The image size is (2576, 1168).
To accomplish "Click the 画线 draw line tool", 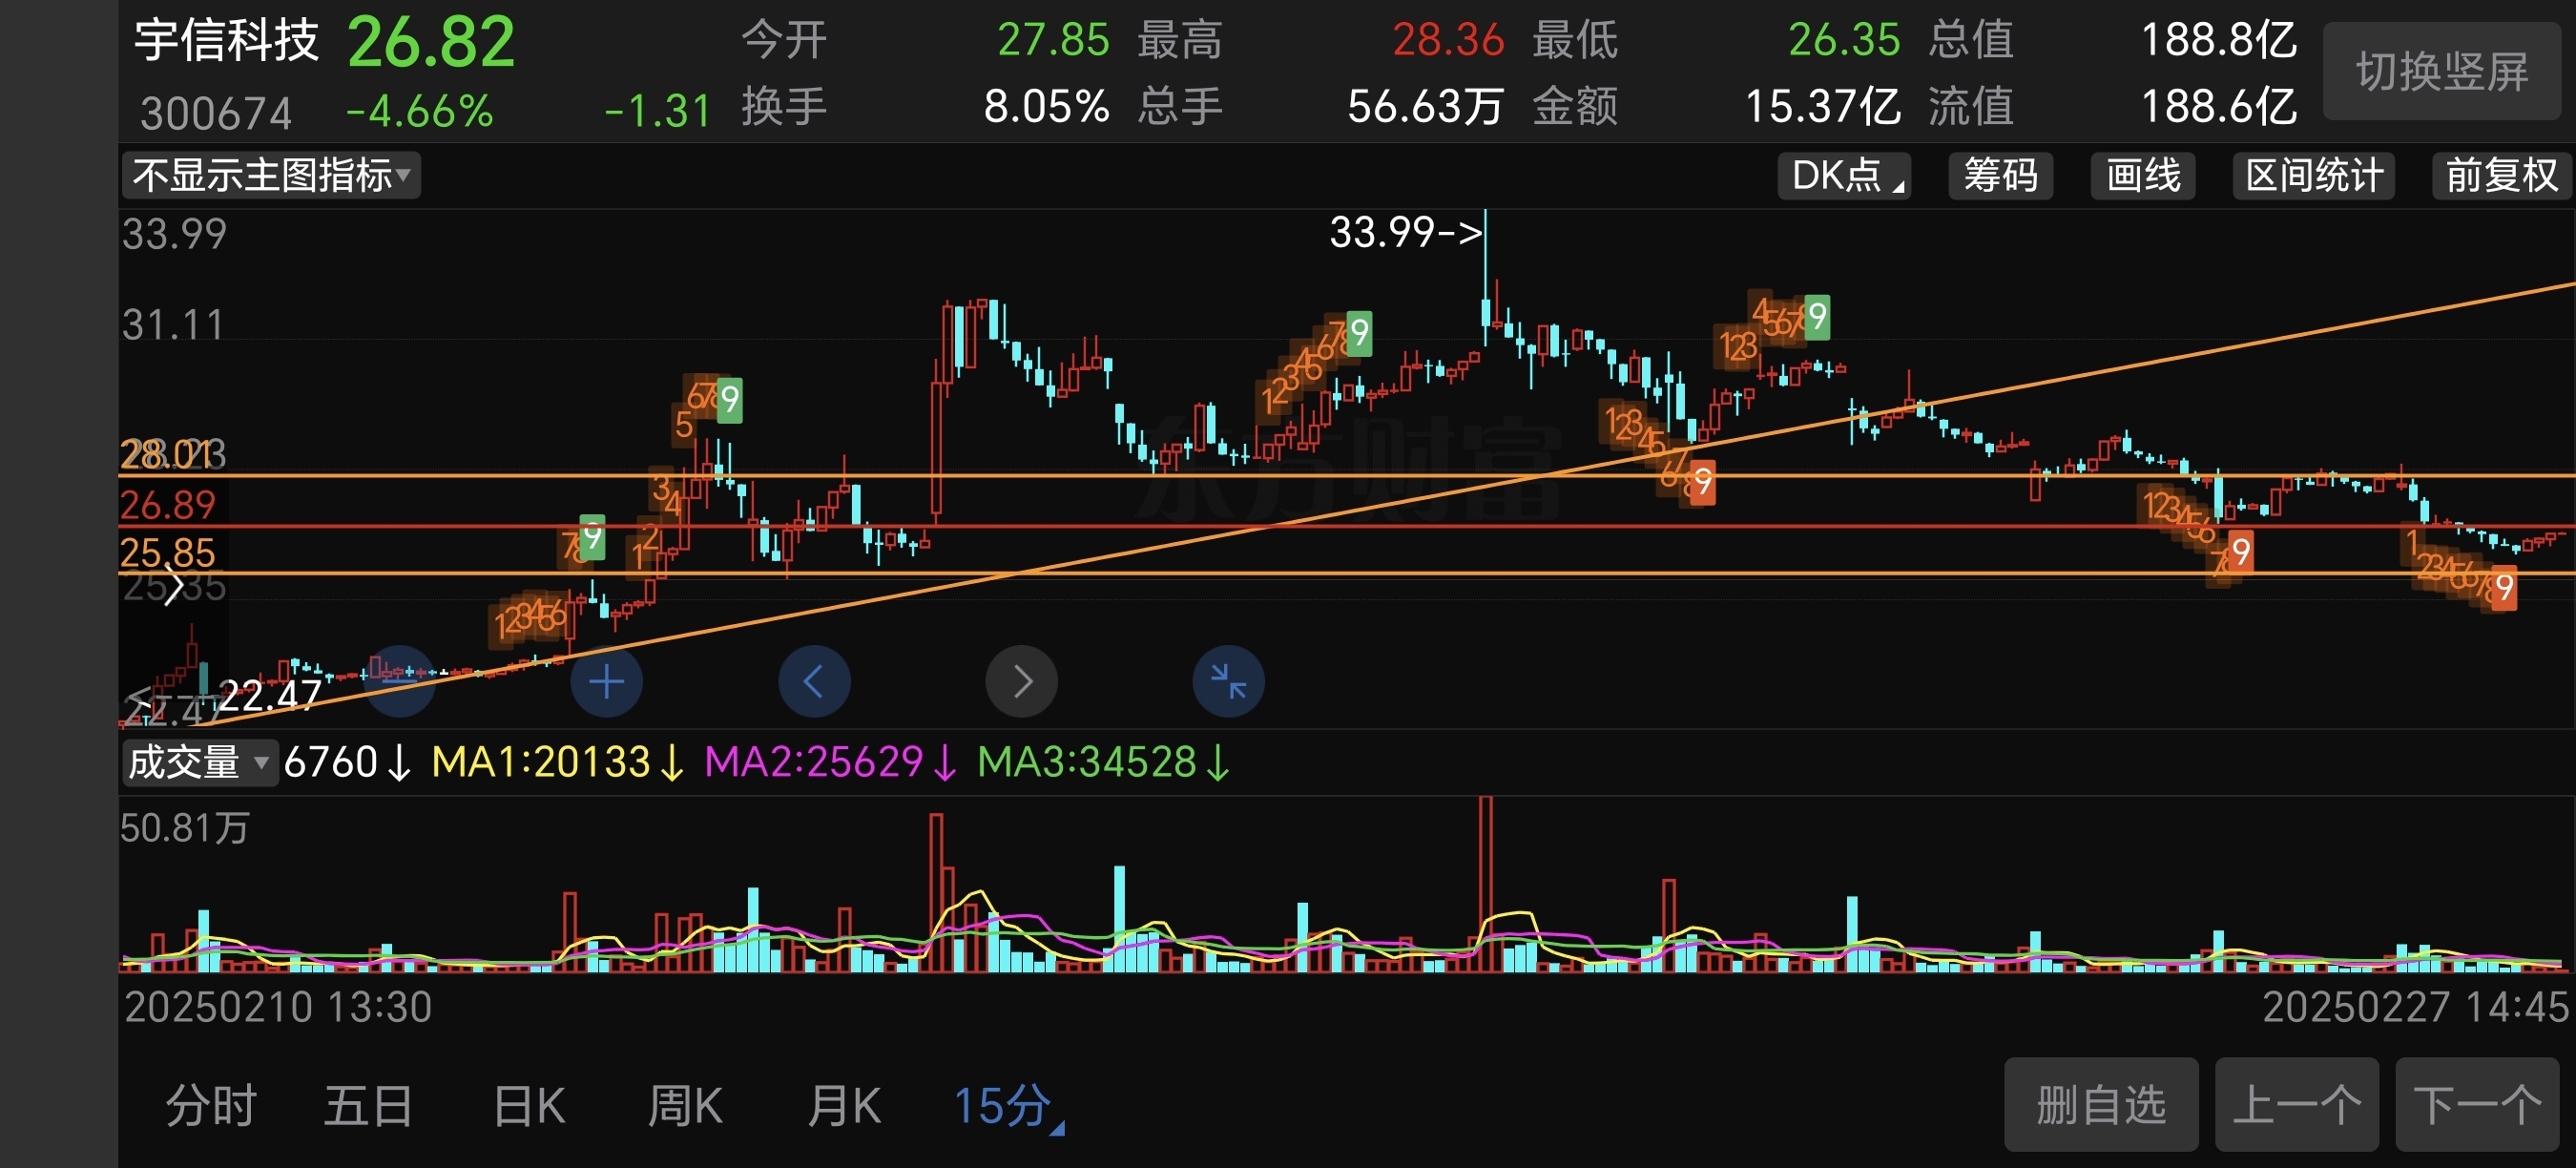I will click(2142, 176).
